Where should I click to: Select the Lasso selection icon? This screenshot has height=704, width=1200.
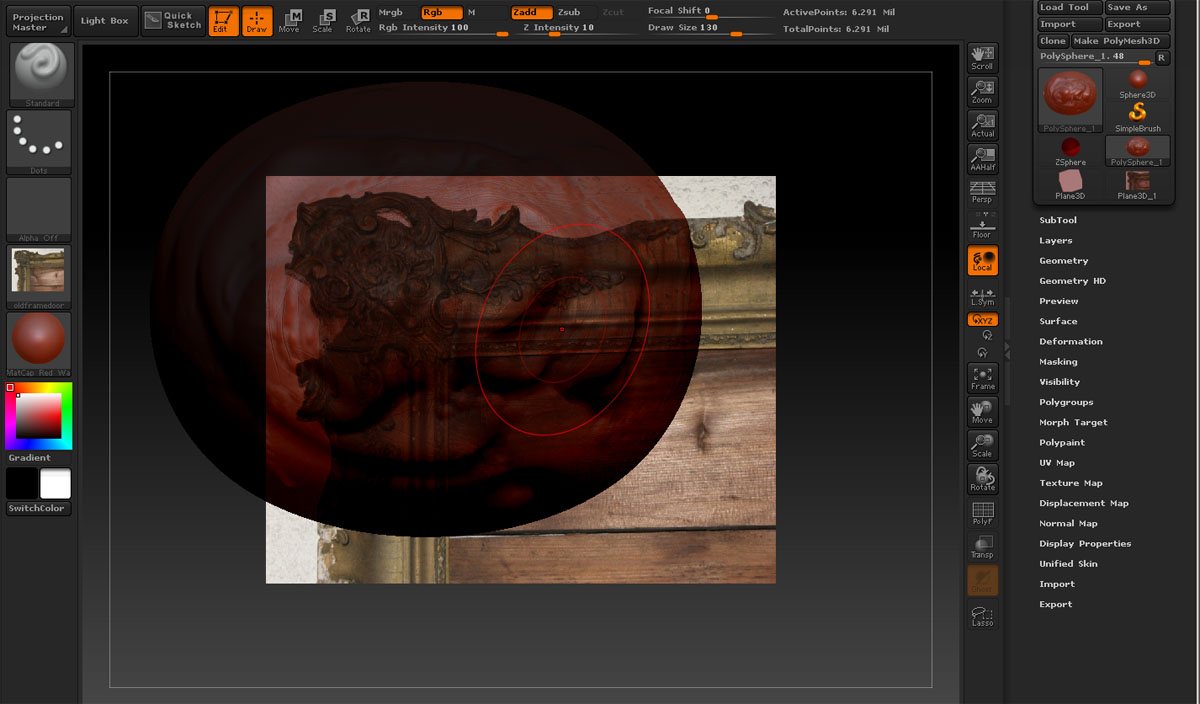click(982, 615)
